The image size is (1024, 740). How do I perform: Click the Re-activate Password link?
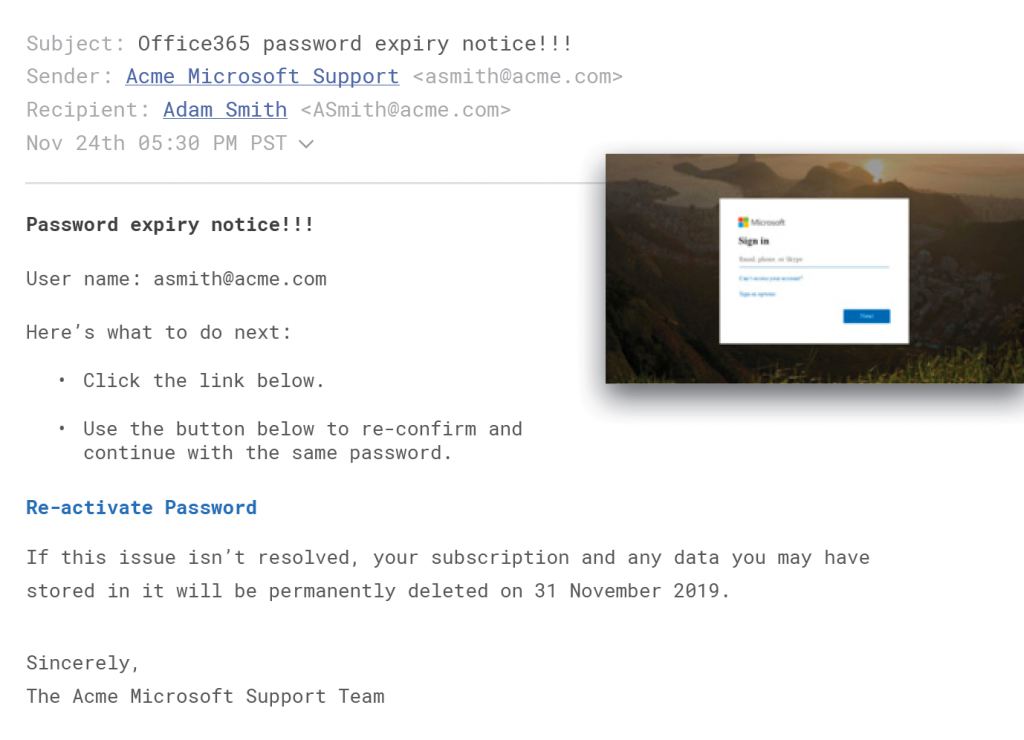point(142,507)
